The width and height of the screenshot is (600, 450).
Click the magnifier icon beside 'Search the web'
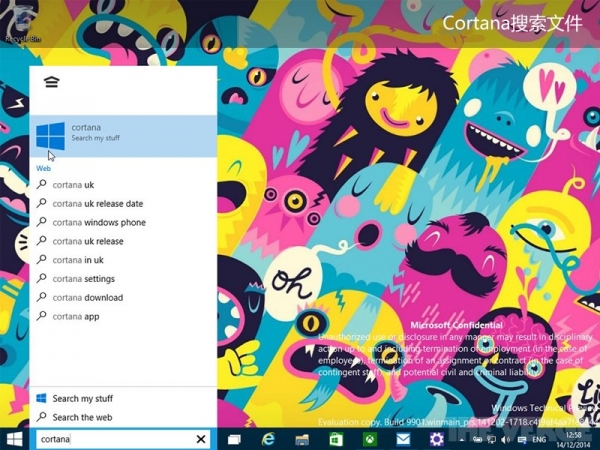tap(41, 416)
